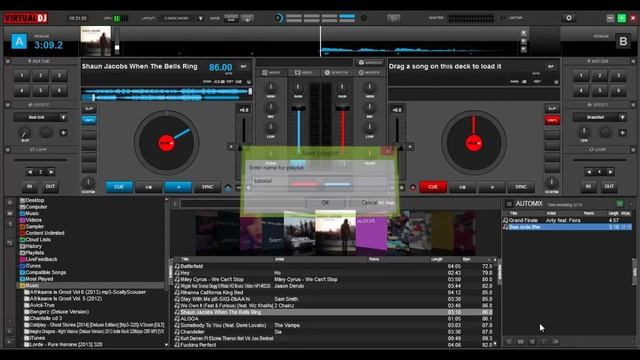Toggle deck B VINYL mode
The height and width of the screenshot is (360, 640).
(x=552, y=120)
